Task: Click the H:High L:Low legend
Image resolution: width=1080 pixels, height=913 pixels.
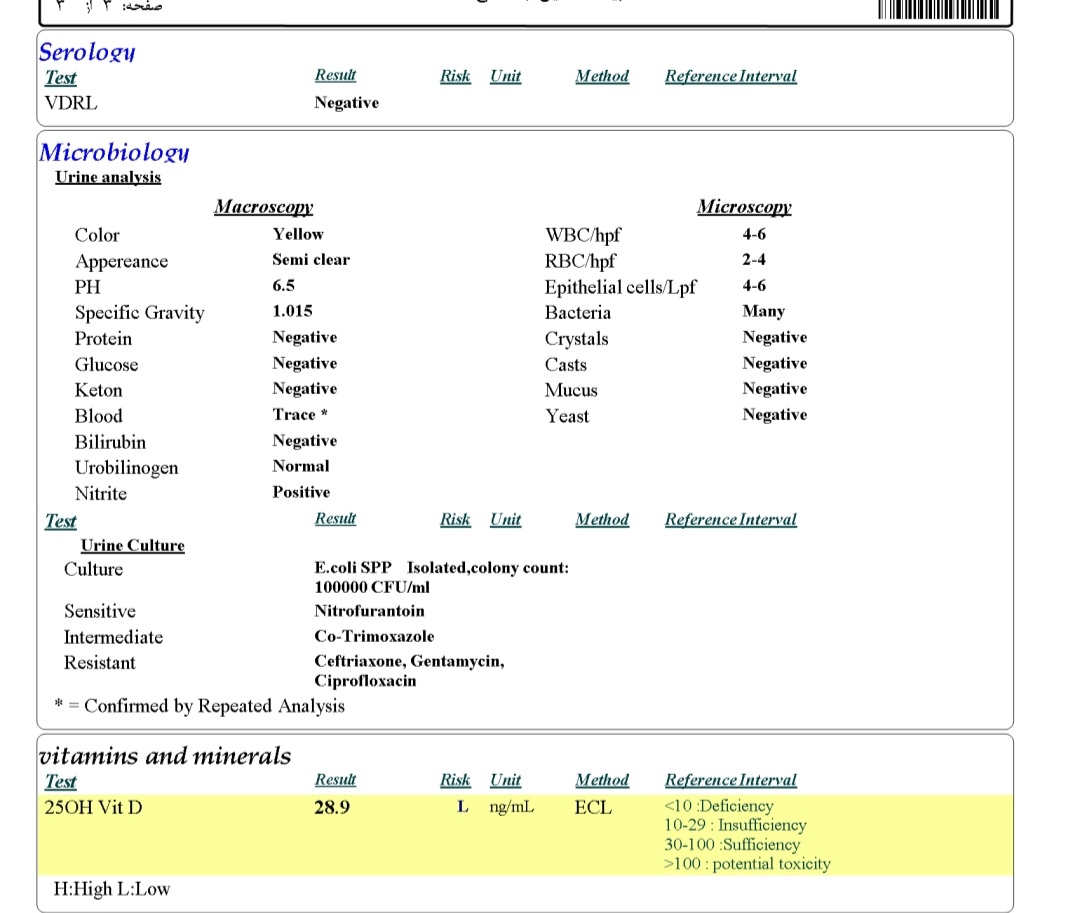Action: [112, 889]
